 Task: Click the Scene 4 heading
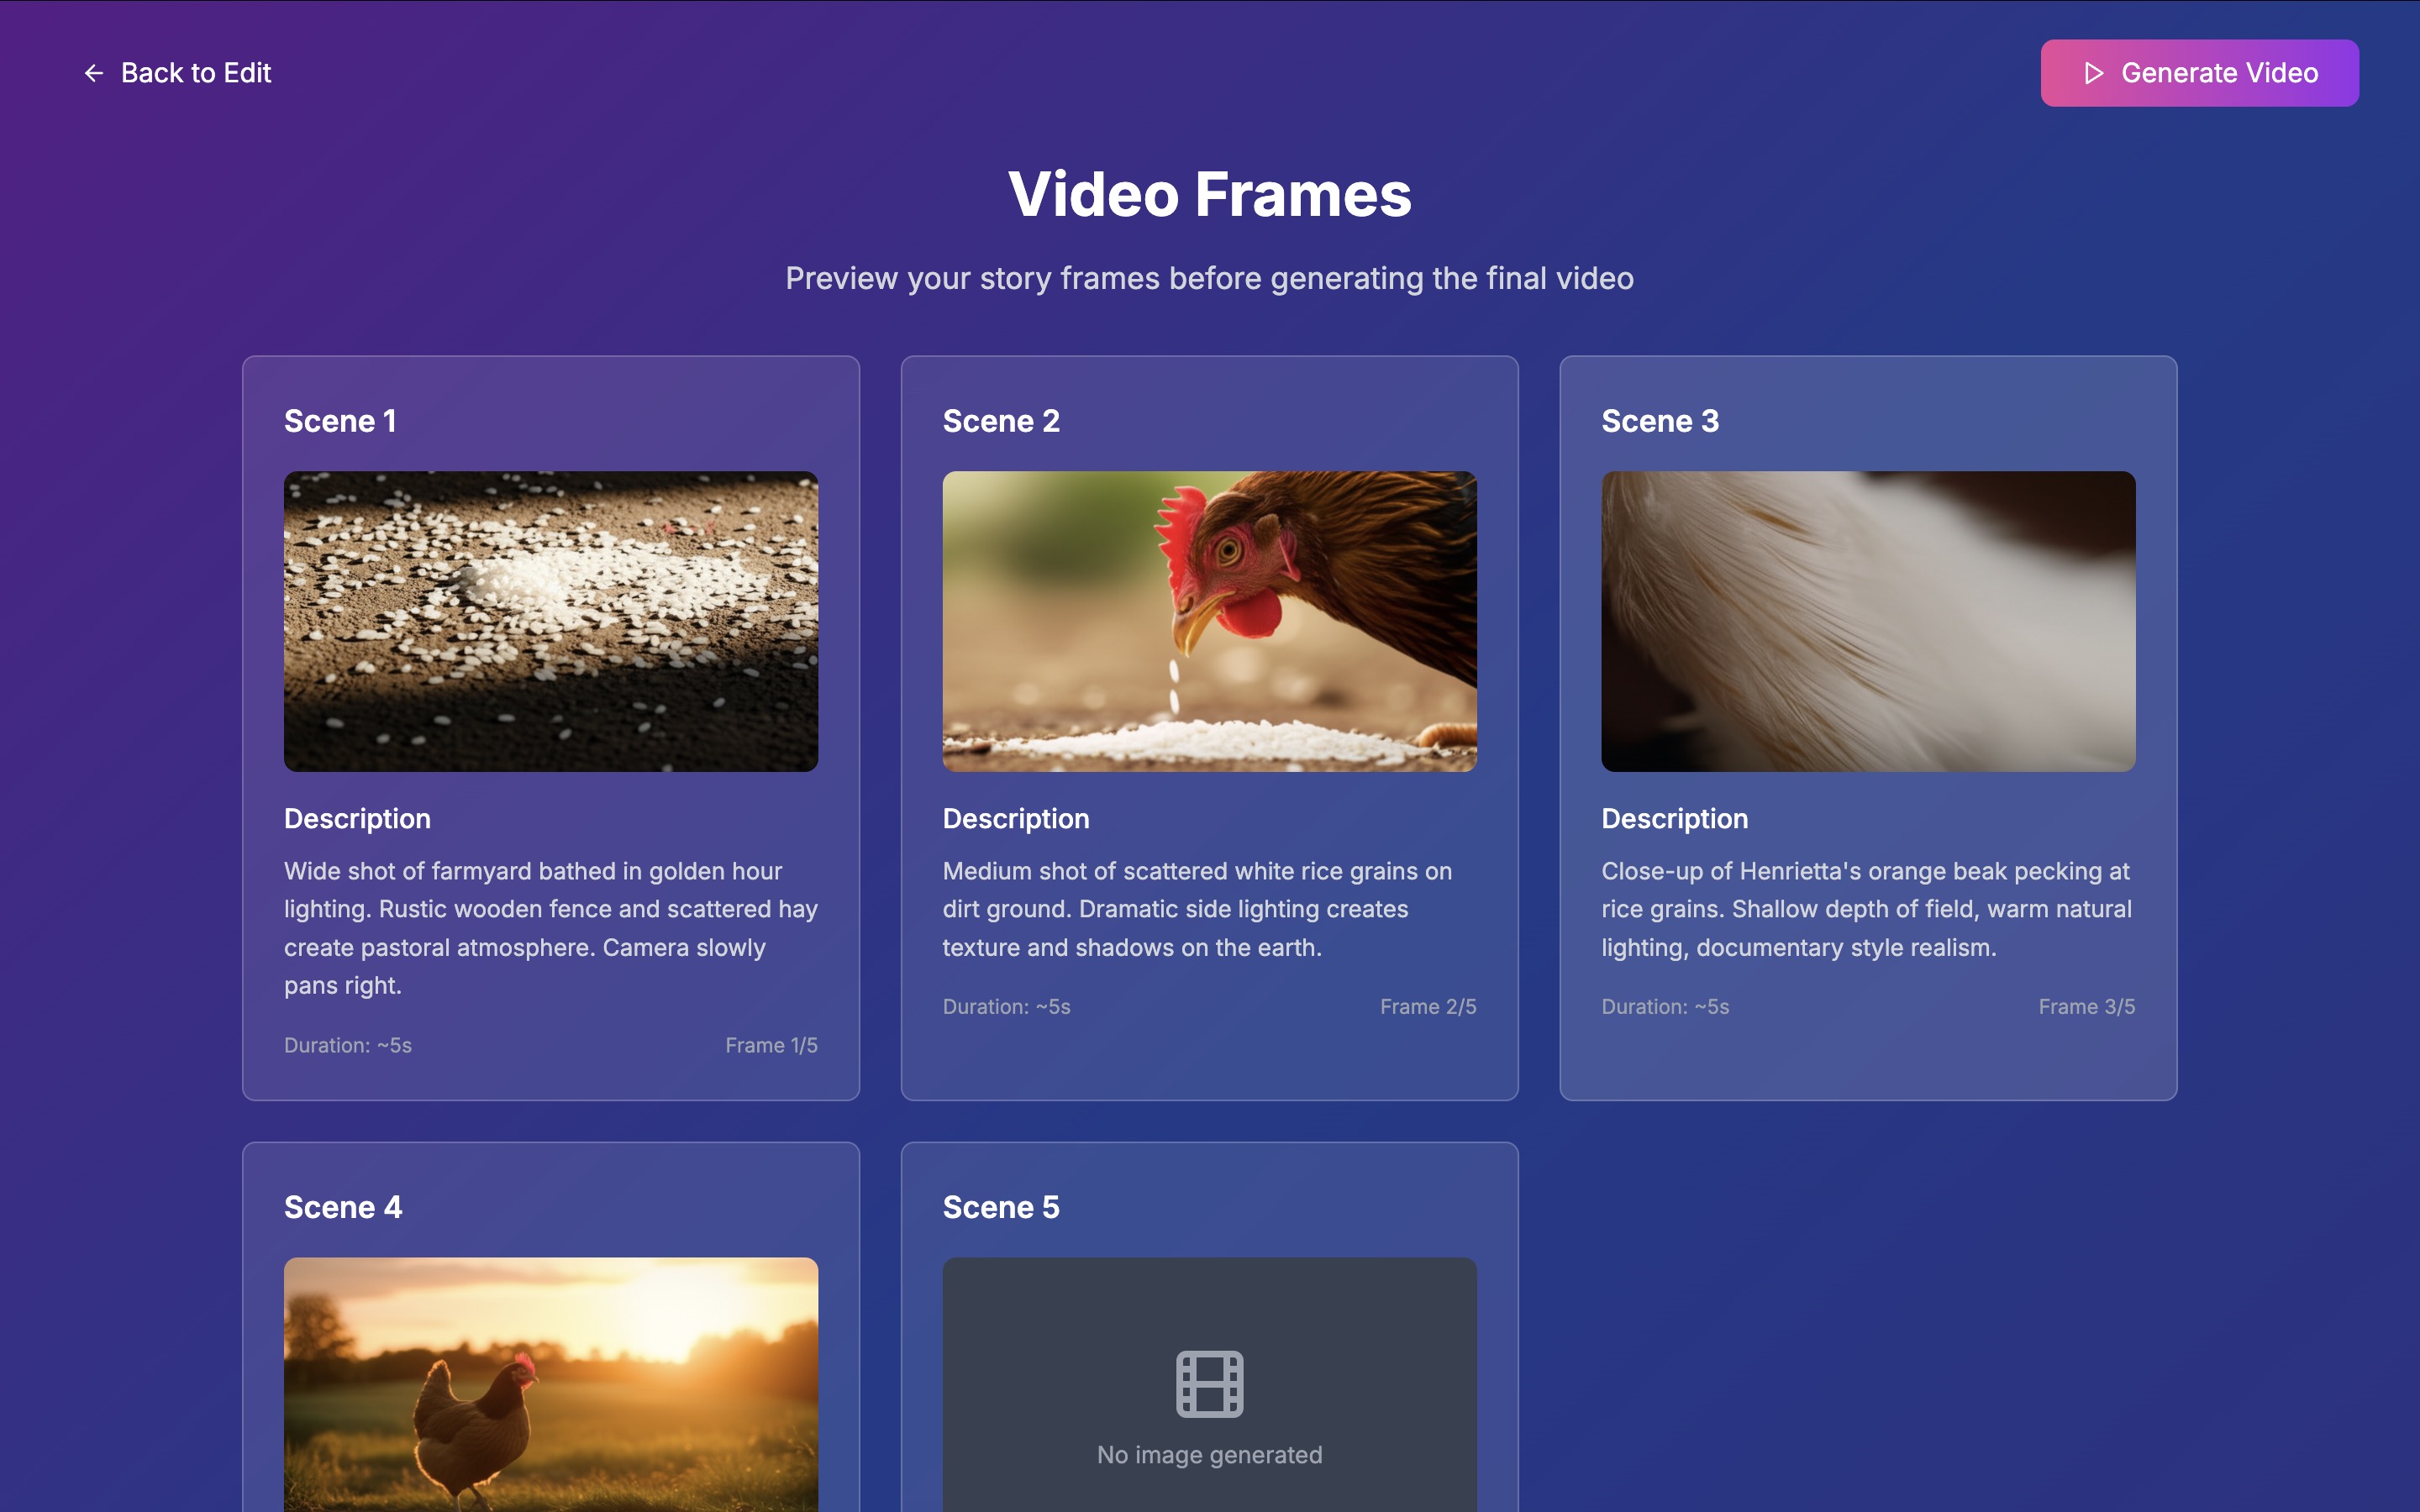343,1207
